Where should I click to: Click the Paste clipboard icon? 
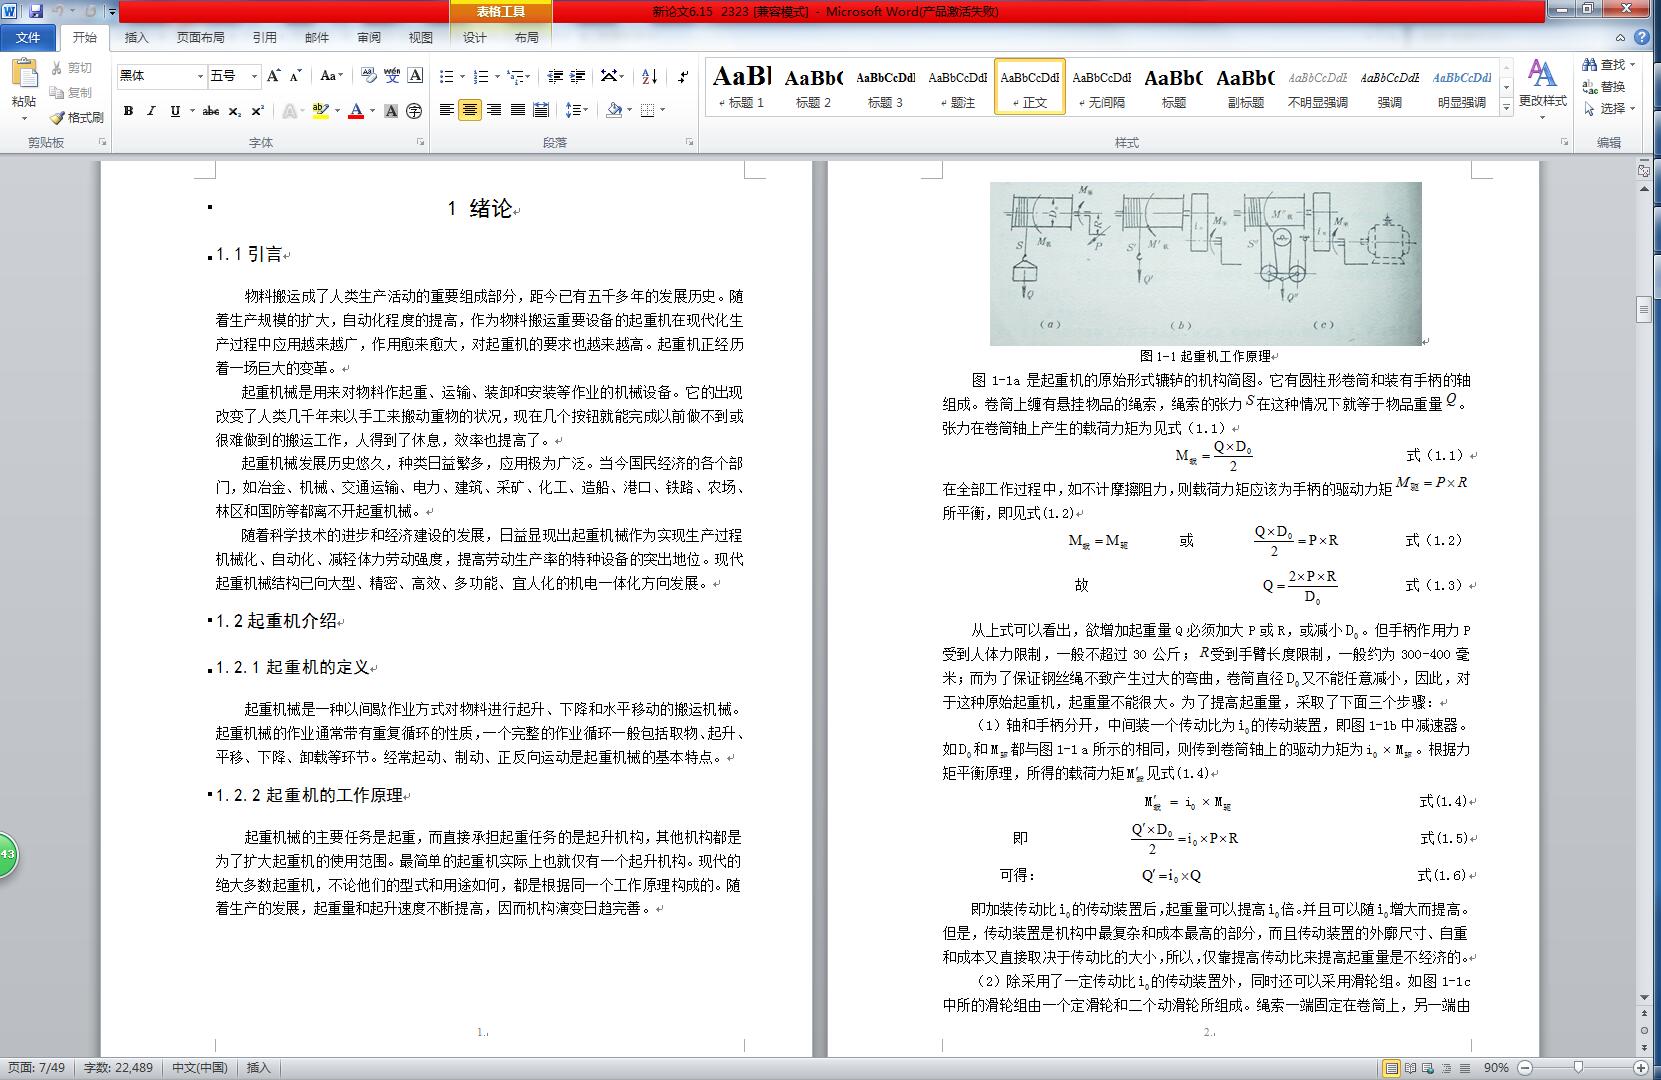tap(24, 74)
